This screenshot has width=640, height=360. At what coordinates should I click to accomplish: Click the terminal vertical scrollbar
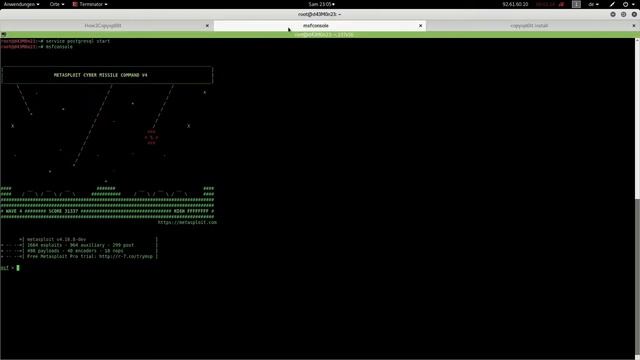coord(638,198)
